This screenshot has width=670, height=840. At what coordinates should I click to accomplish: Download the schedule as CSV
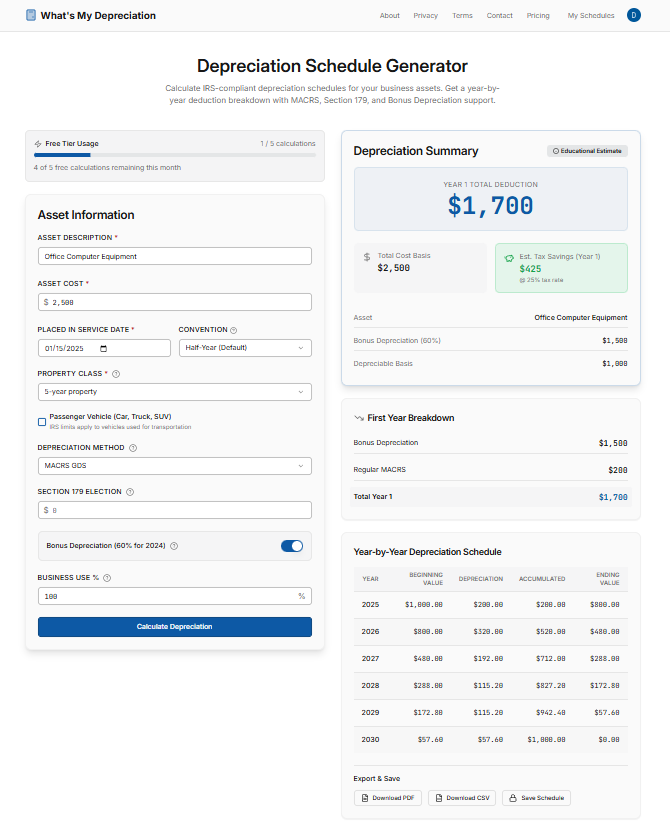pyautogui.click(x=461, y=797)
